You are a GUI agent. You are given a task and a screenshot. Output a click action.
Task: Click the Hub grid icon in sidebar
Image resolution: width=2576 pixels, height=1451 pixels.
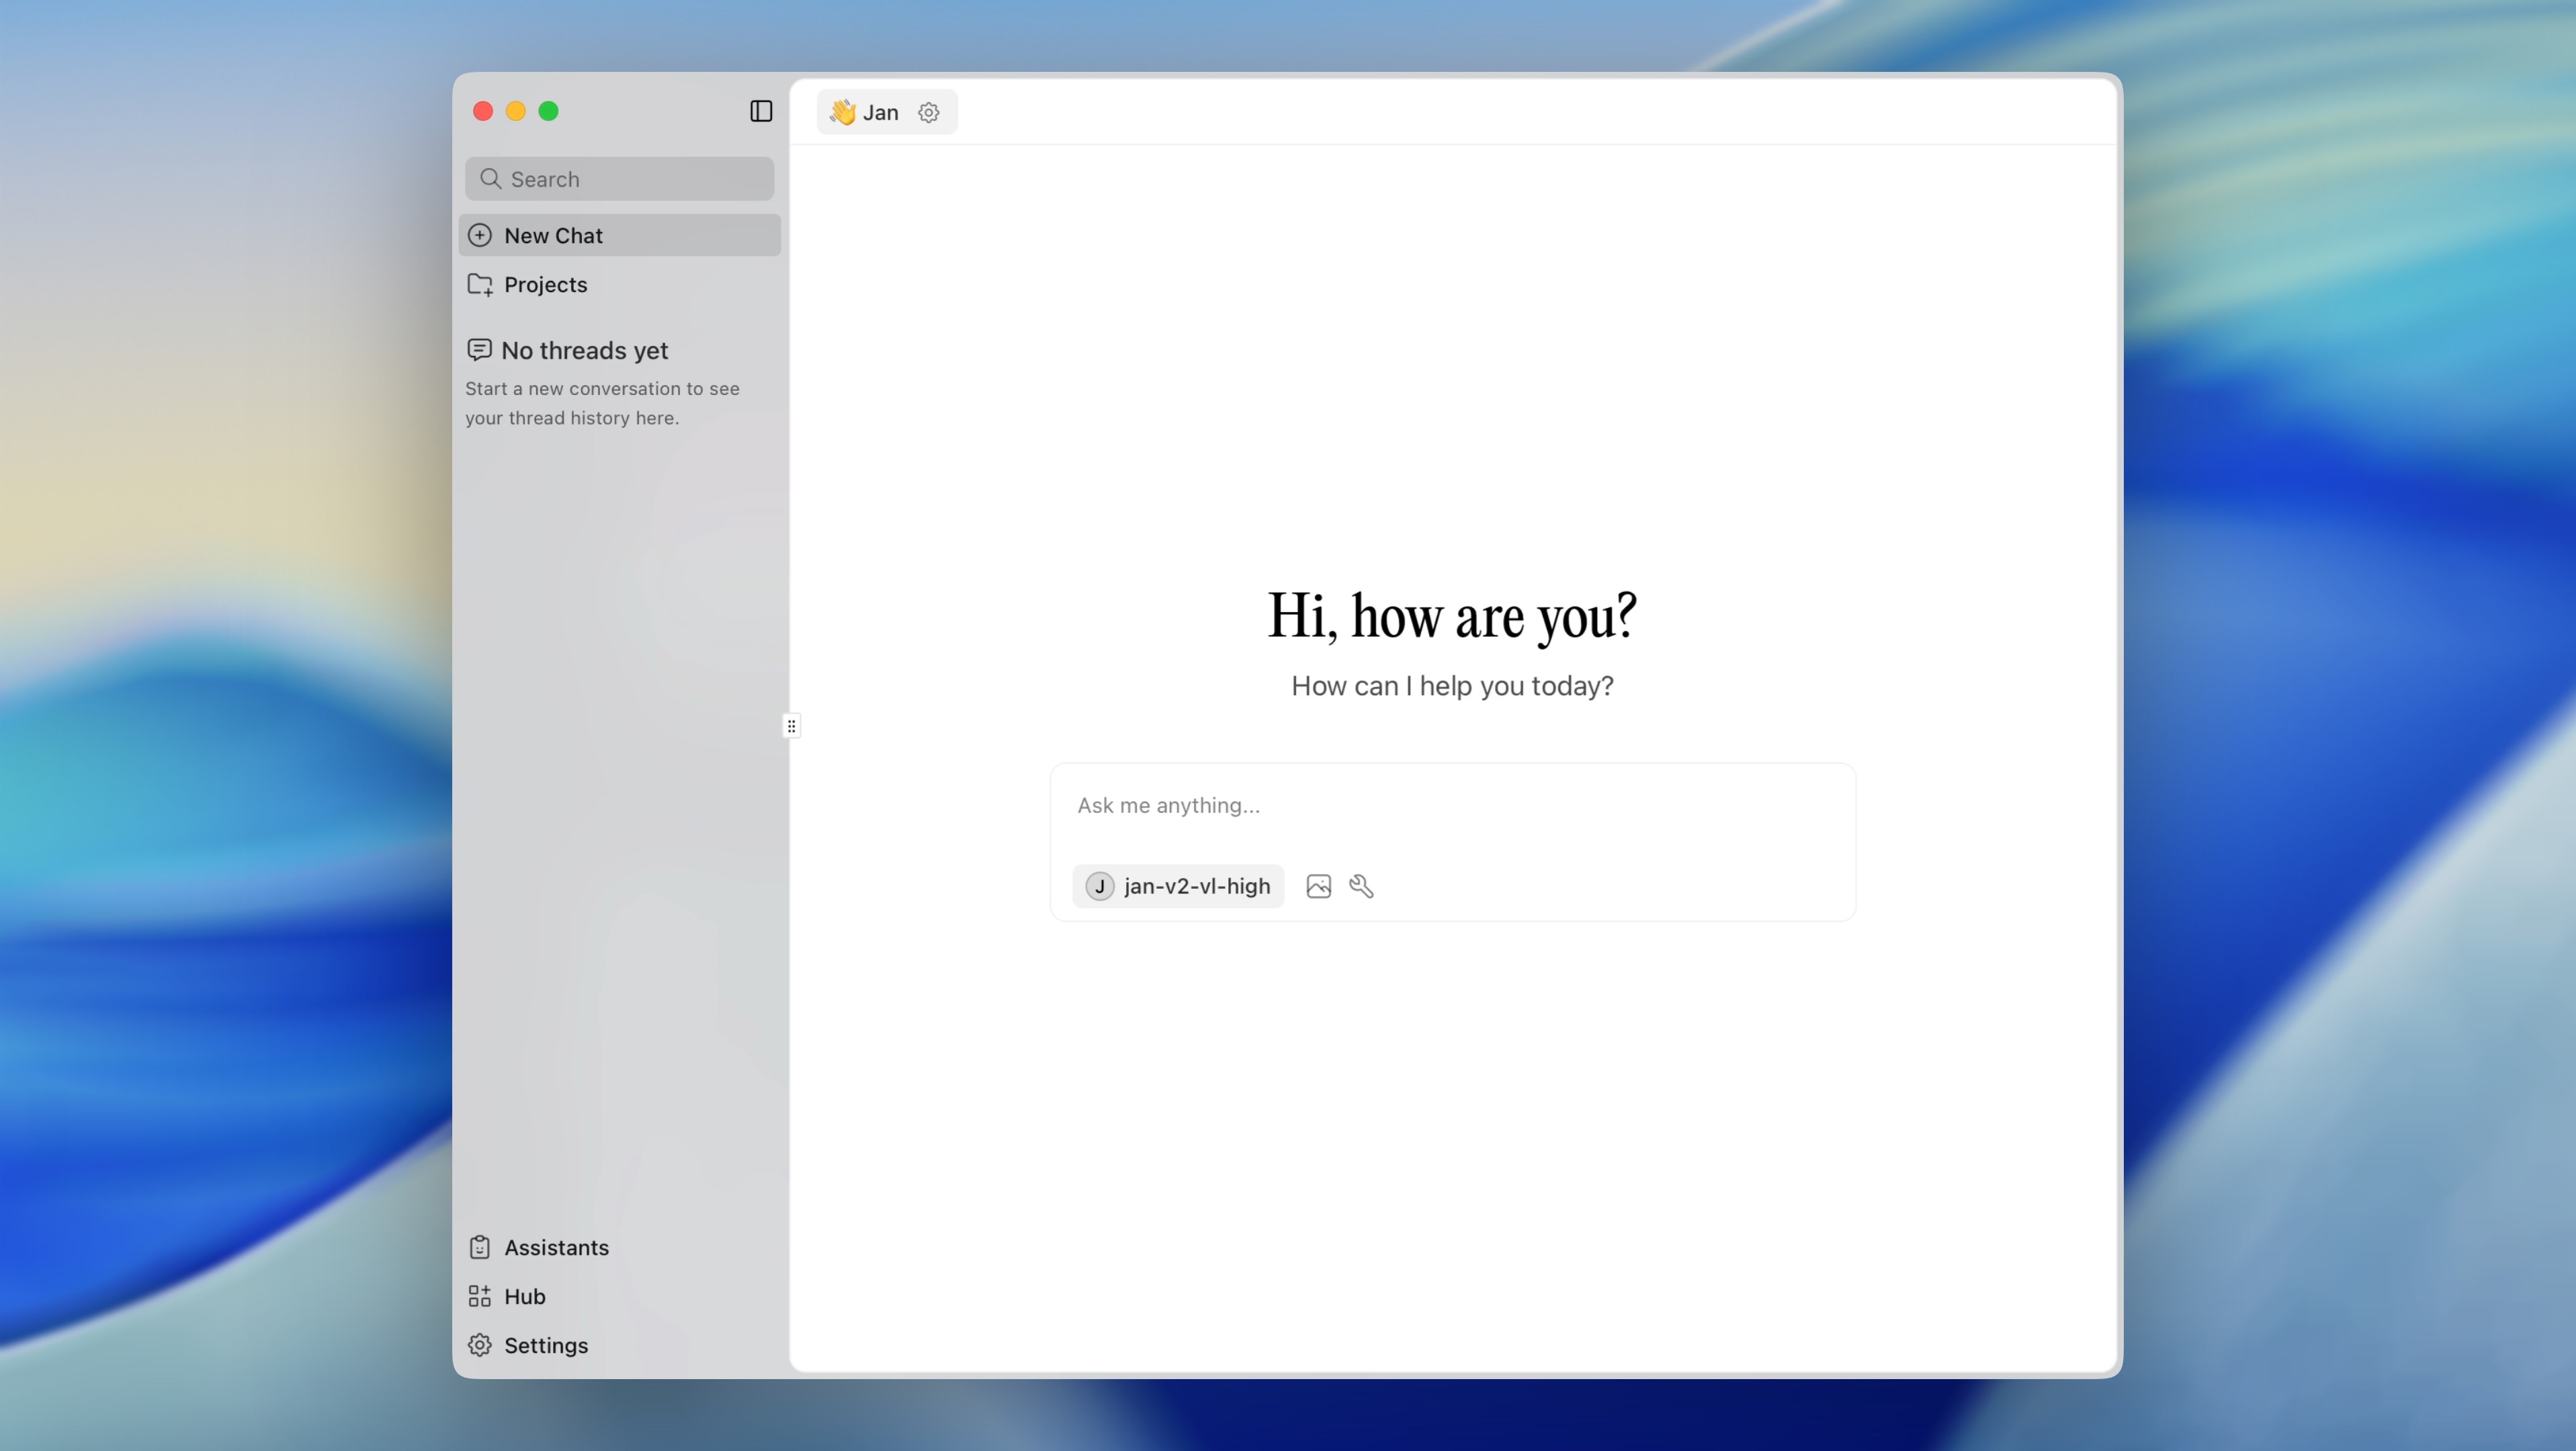click(480, 1296)
